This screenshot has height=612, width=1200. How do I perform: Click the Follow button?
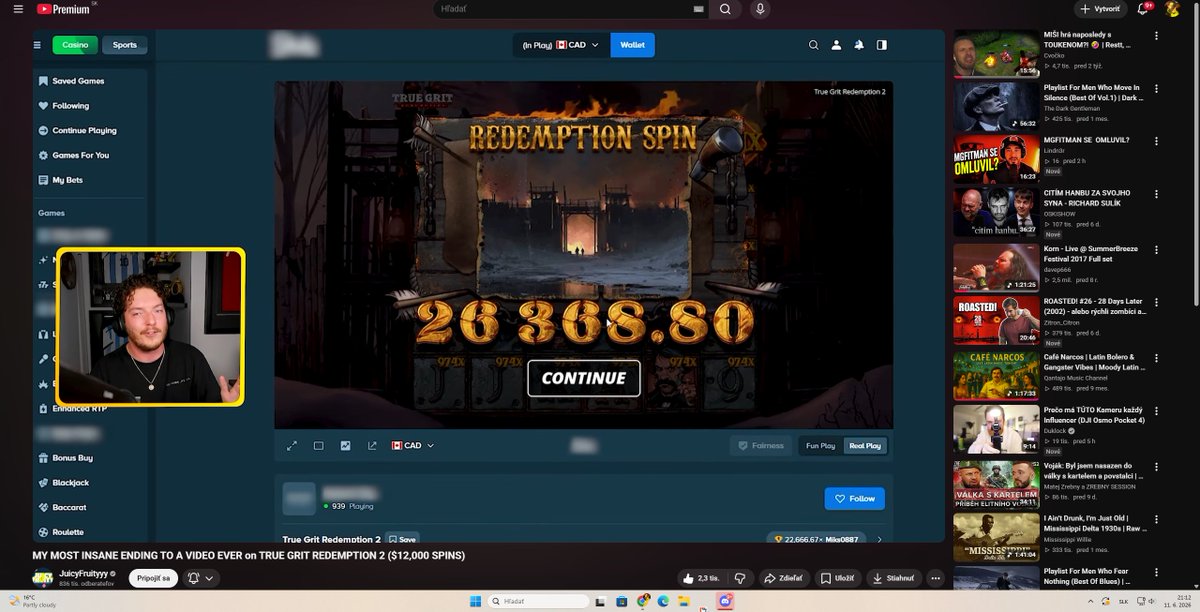click(855, 498)
